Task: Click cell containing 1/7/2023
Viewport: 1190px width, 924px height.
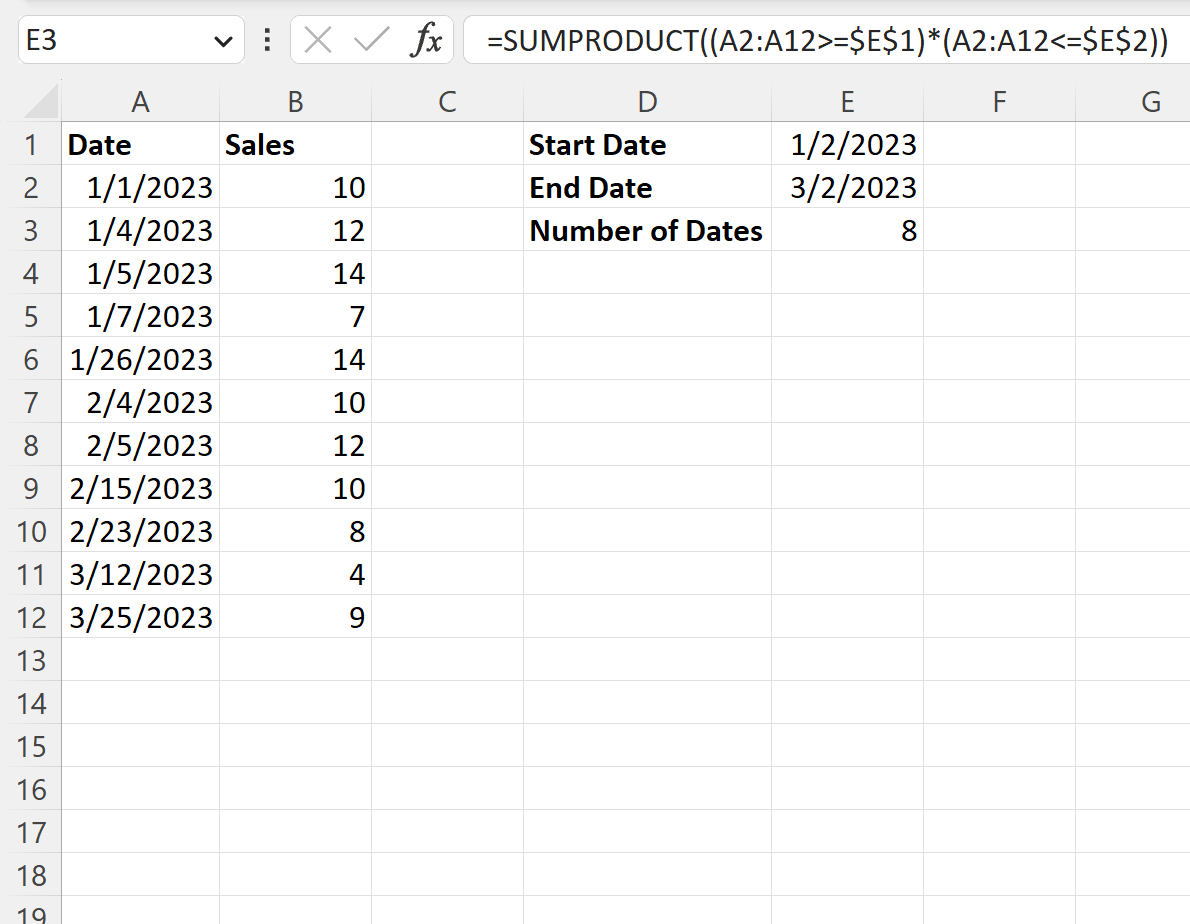Action: tap(140, 316)
